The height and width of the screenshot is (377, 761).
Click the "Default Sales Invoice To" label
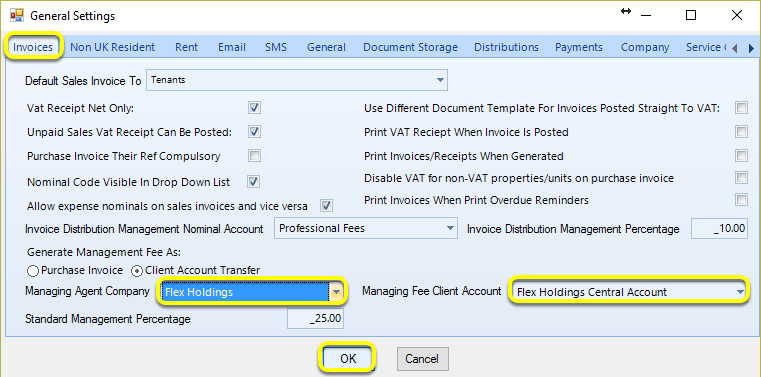click(83, 81)
